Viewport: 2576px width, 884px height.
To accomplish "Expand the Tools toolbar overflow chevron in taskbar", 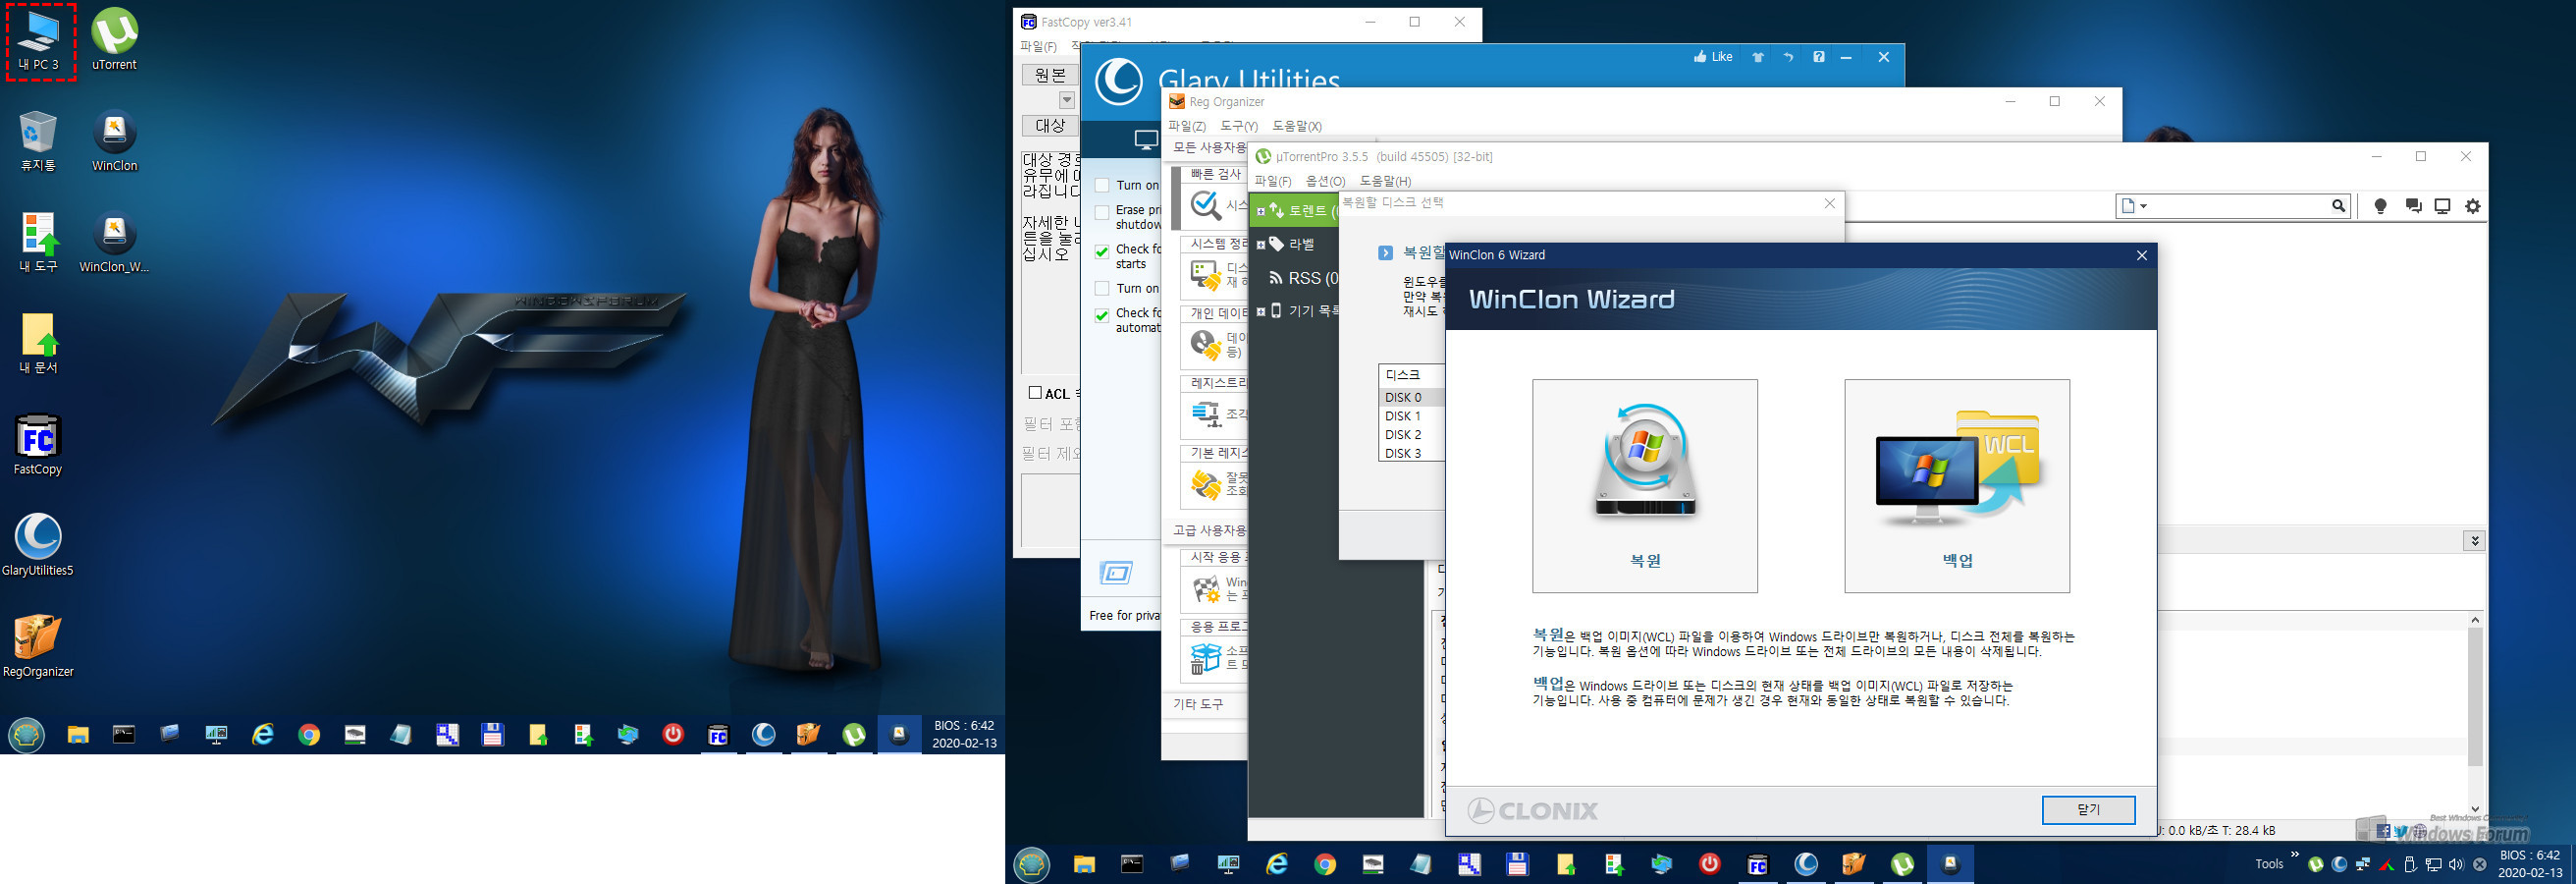I will pyautogui.click(x=2295, y=855).
